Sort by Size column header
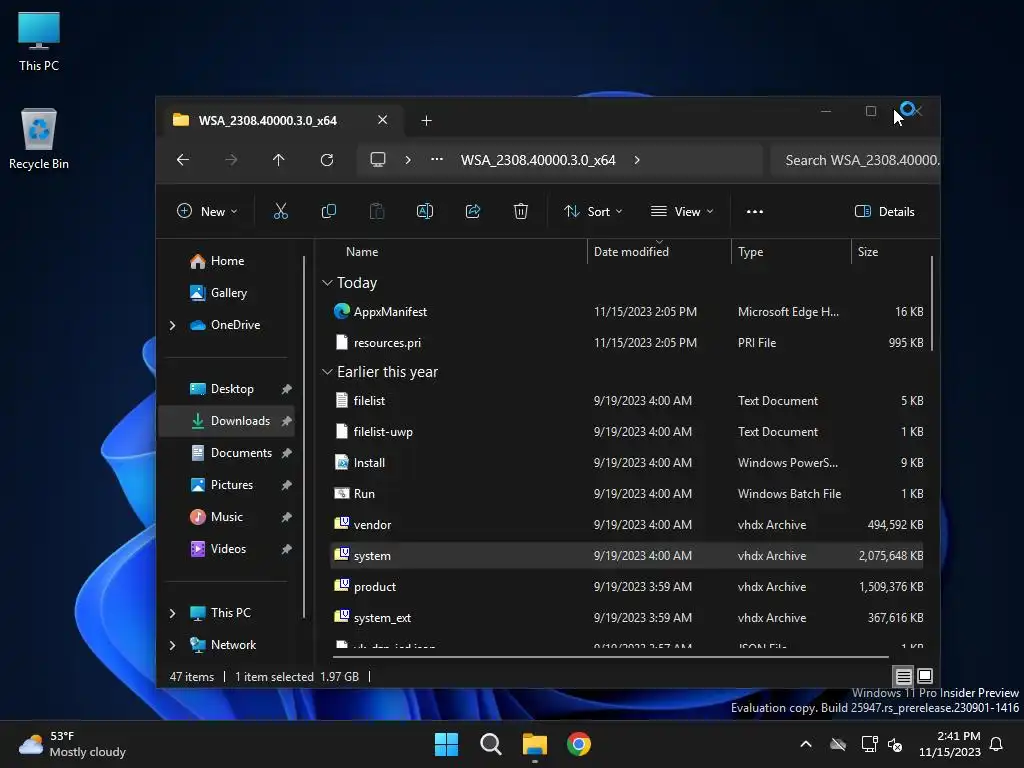Viewport: 1024px width, 768px height. [890, 252]
